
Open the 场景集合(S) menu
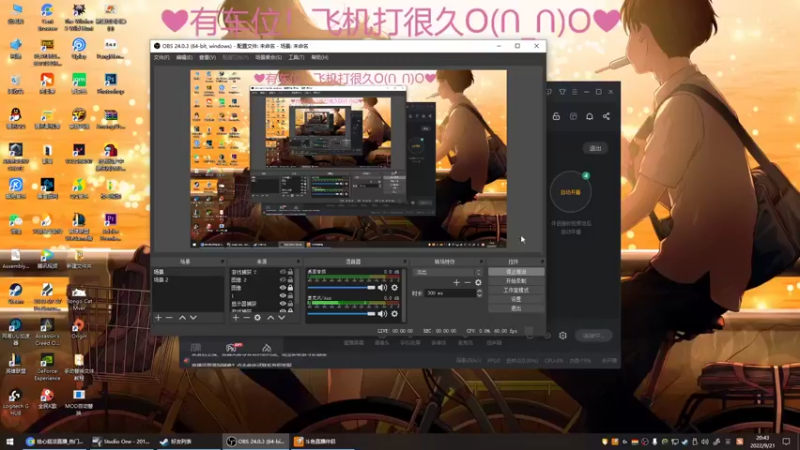(x=268, y=58)
